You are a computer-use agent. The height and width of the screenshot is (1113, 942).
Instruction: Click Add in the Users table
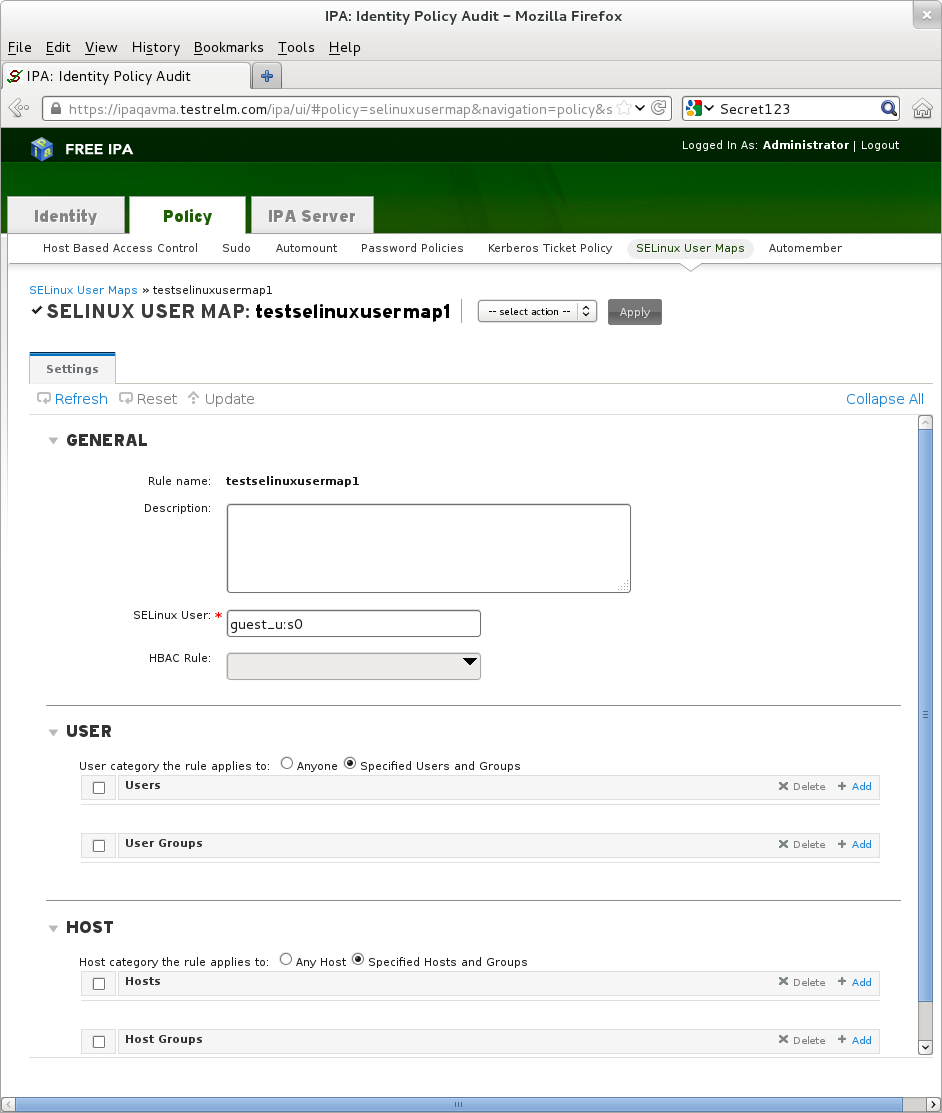tap(855, 786)
